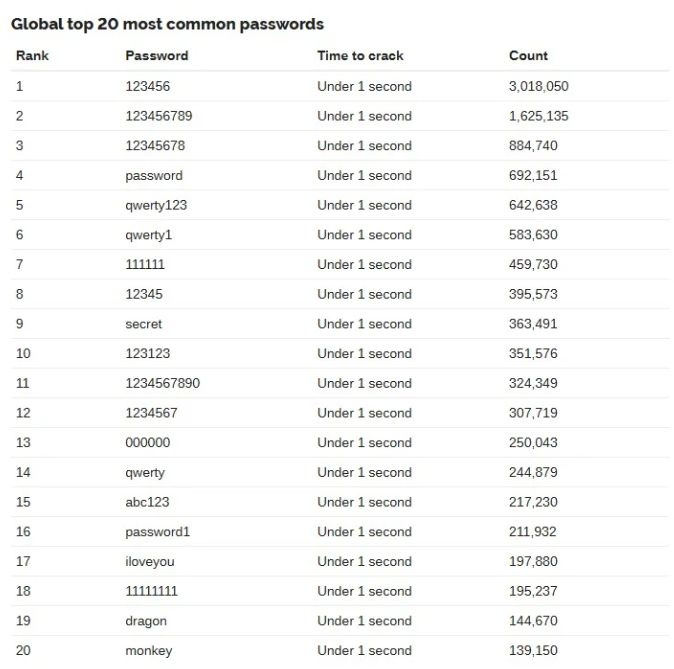Click the count 250,043 for 000000
This screenshot has width=674, height=669.
(533, 442)
